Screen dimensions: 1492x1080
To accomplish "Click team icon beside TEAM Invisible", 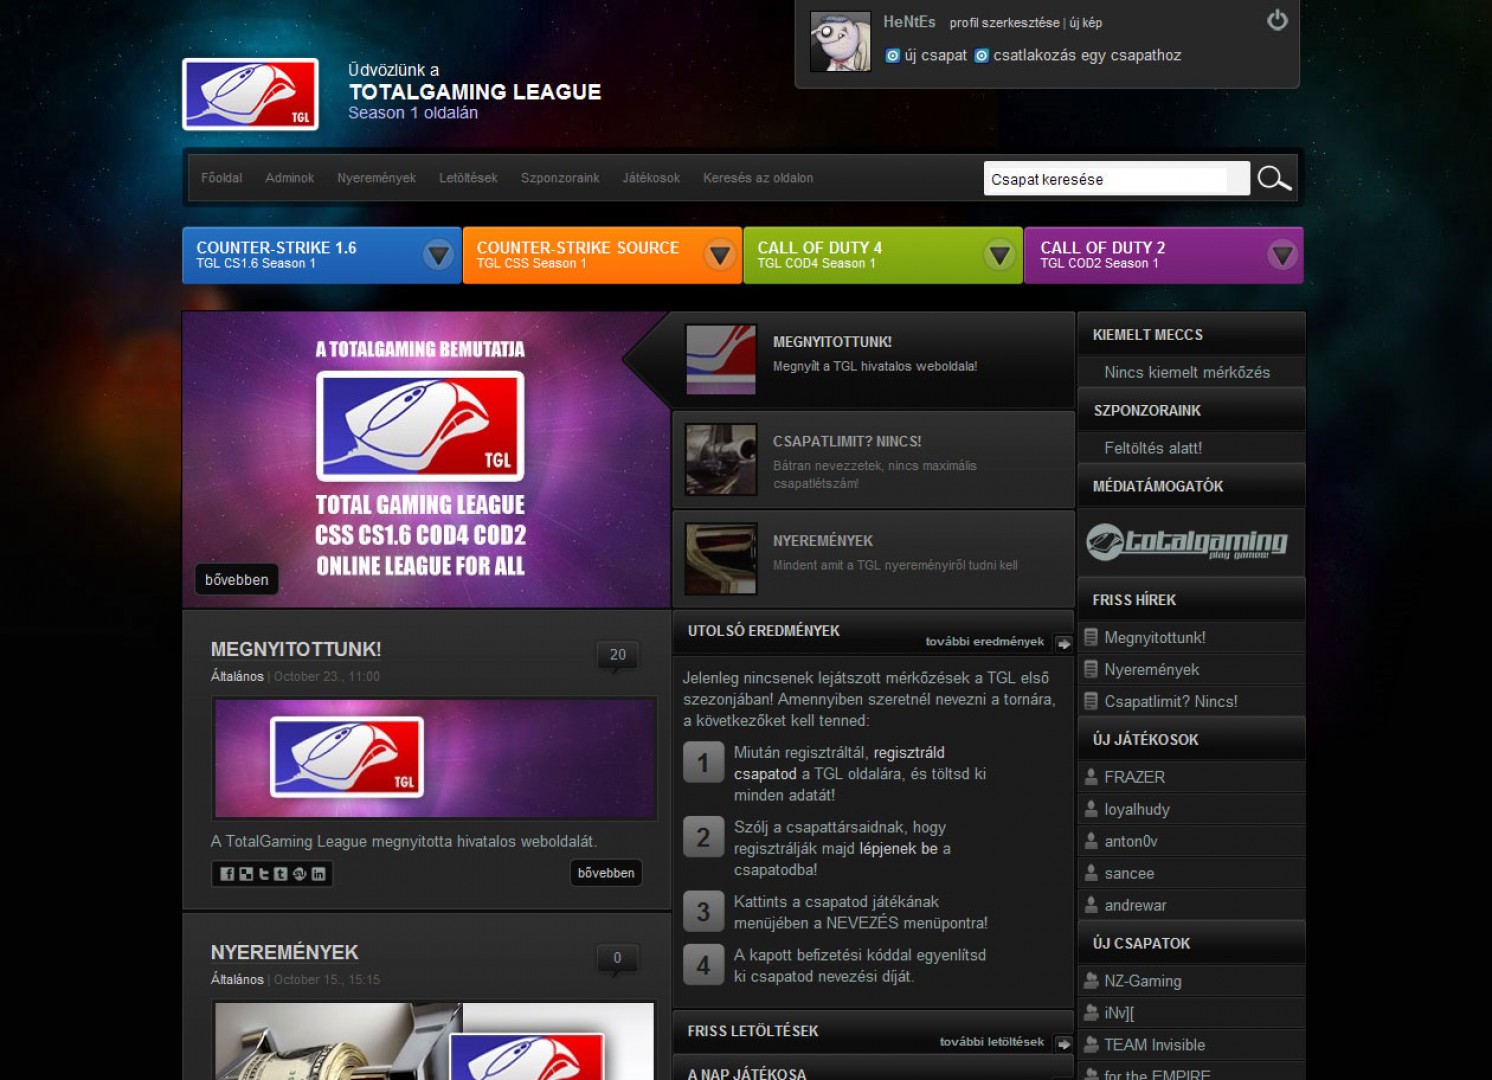I will coord(1091,1044).
